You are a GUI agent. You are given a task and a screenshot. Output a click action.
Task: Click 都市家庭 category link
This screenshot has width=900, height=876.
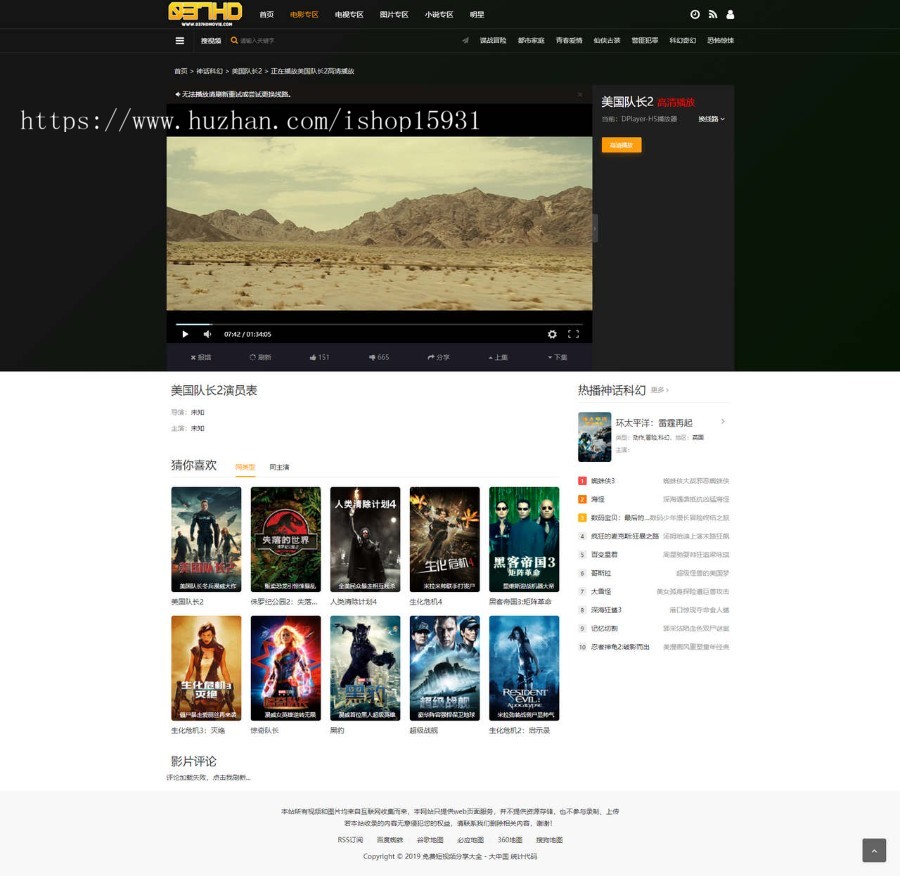531,40
